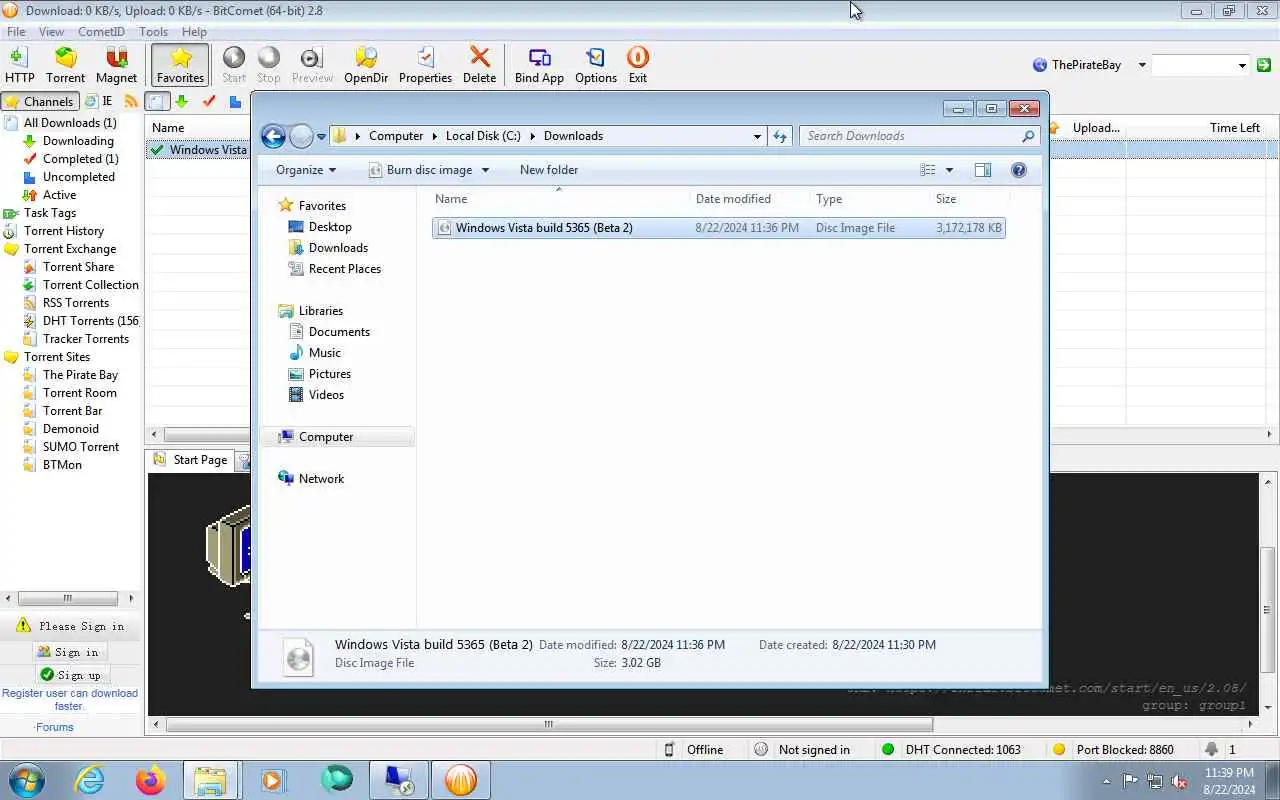Screen dimensions: 1280x800
Task: Open The Pirate Bay site entry
Action: point(80,375)
